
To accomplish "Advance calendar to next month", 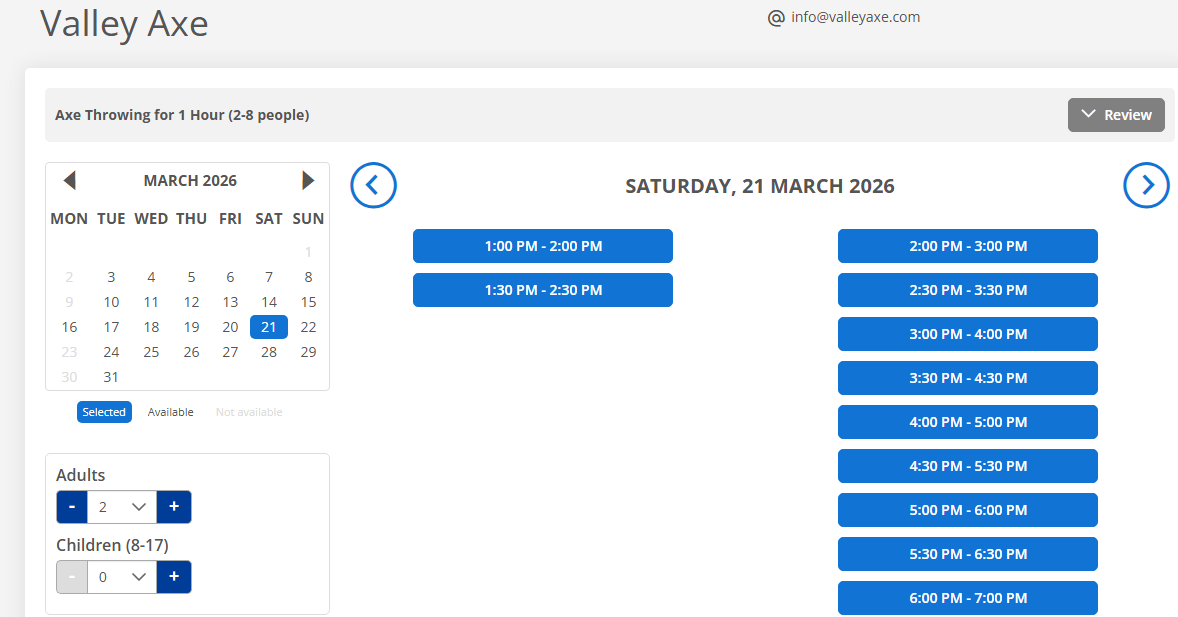I will (308, 181).
